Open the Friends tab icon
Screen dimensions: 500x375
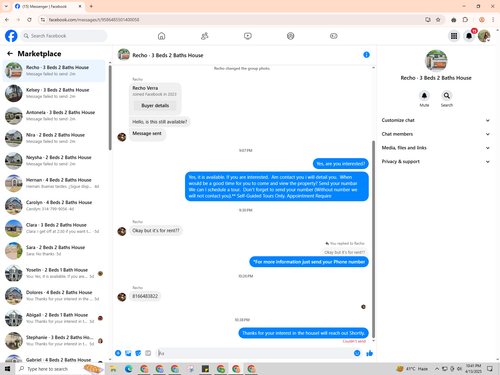(204, 36)
